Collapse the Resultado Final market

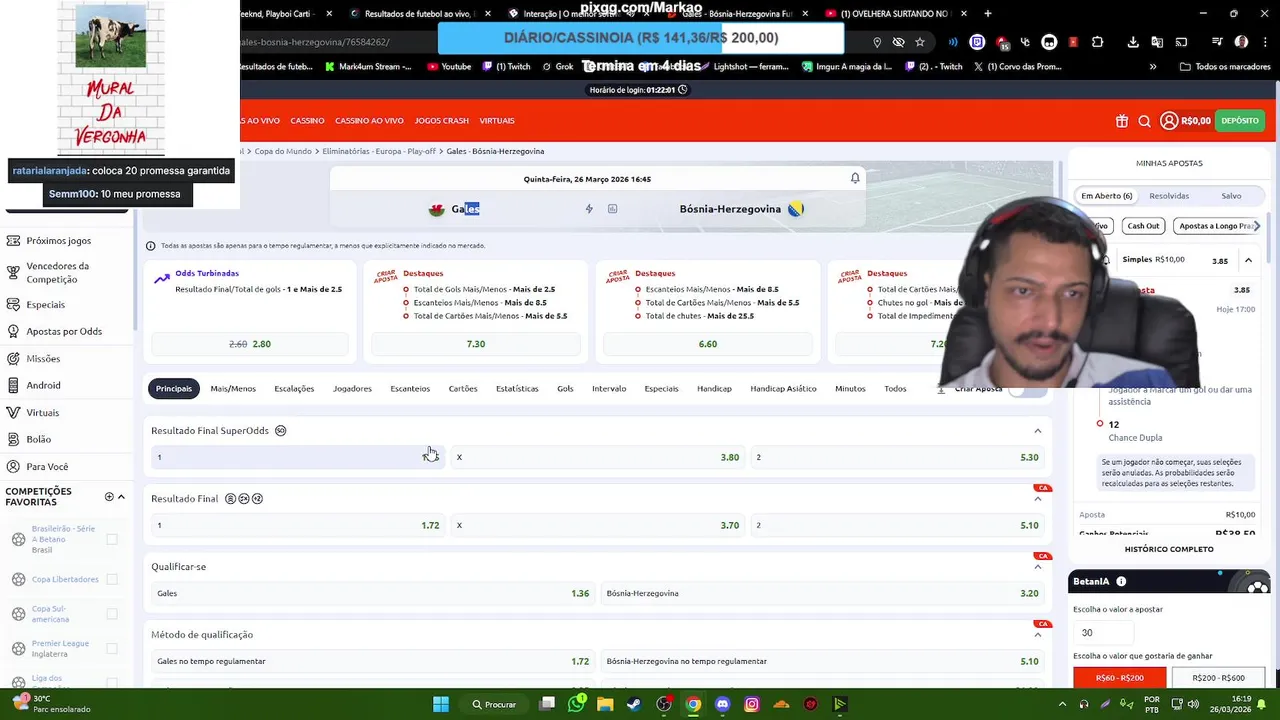tap(1037, 499)
